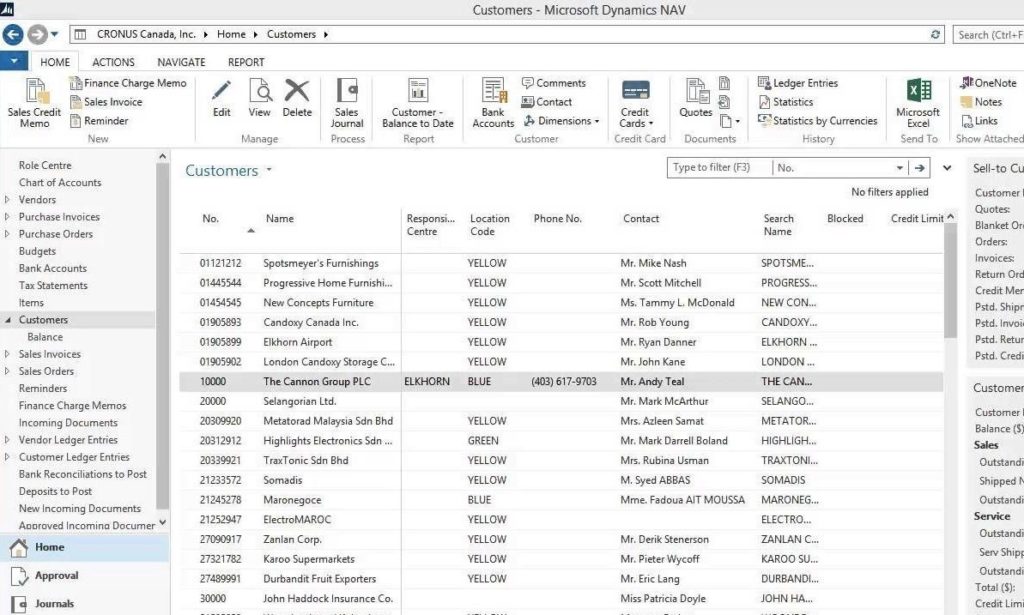Sort by the Contact column header
The width and height of the screenshot is (1024, 615).
(x=641, y=219)
